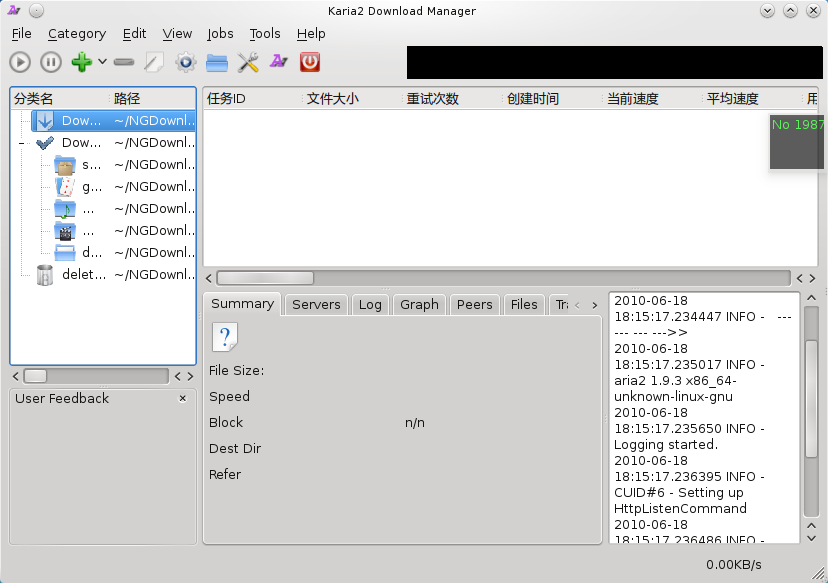This screenshot has height=583, width=828.
Task: Click the round pin button in title bar
Action: (36, 11)
